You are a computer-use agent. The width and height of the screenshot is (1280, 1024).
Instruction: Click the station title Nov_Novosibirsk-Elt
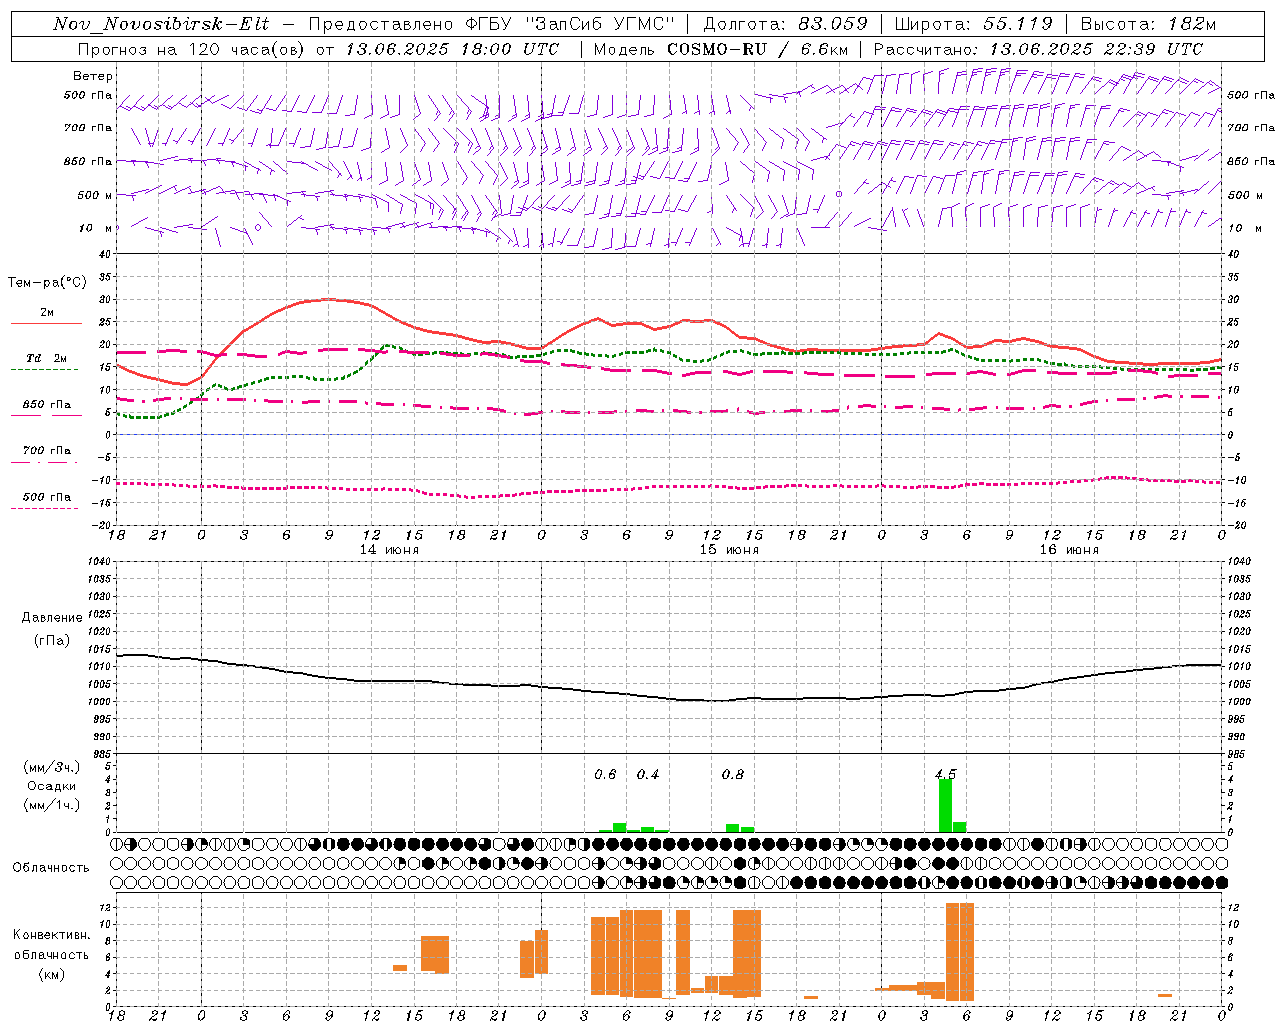(161, 24)
